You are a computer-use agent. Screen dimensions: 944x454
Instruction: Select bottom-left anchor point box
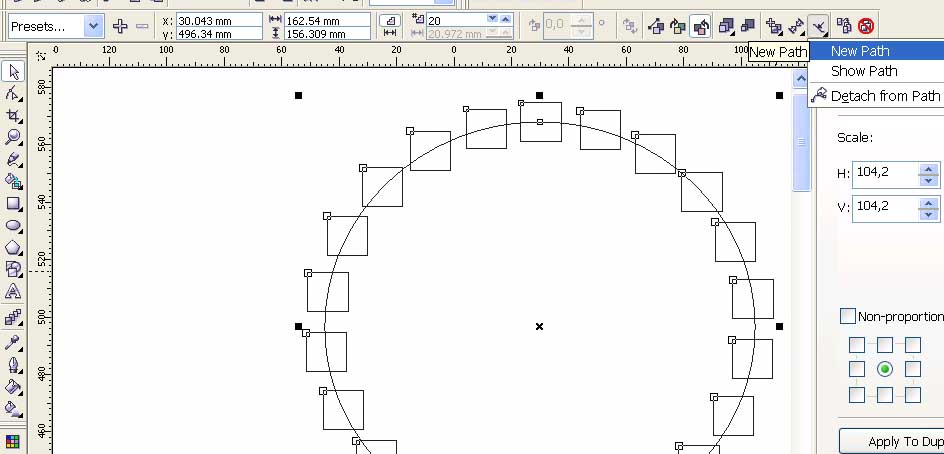pos(857,395)
